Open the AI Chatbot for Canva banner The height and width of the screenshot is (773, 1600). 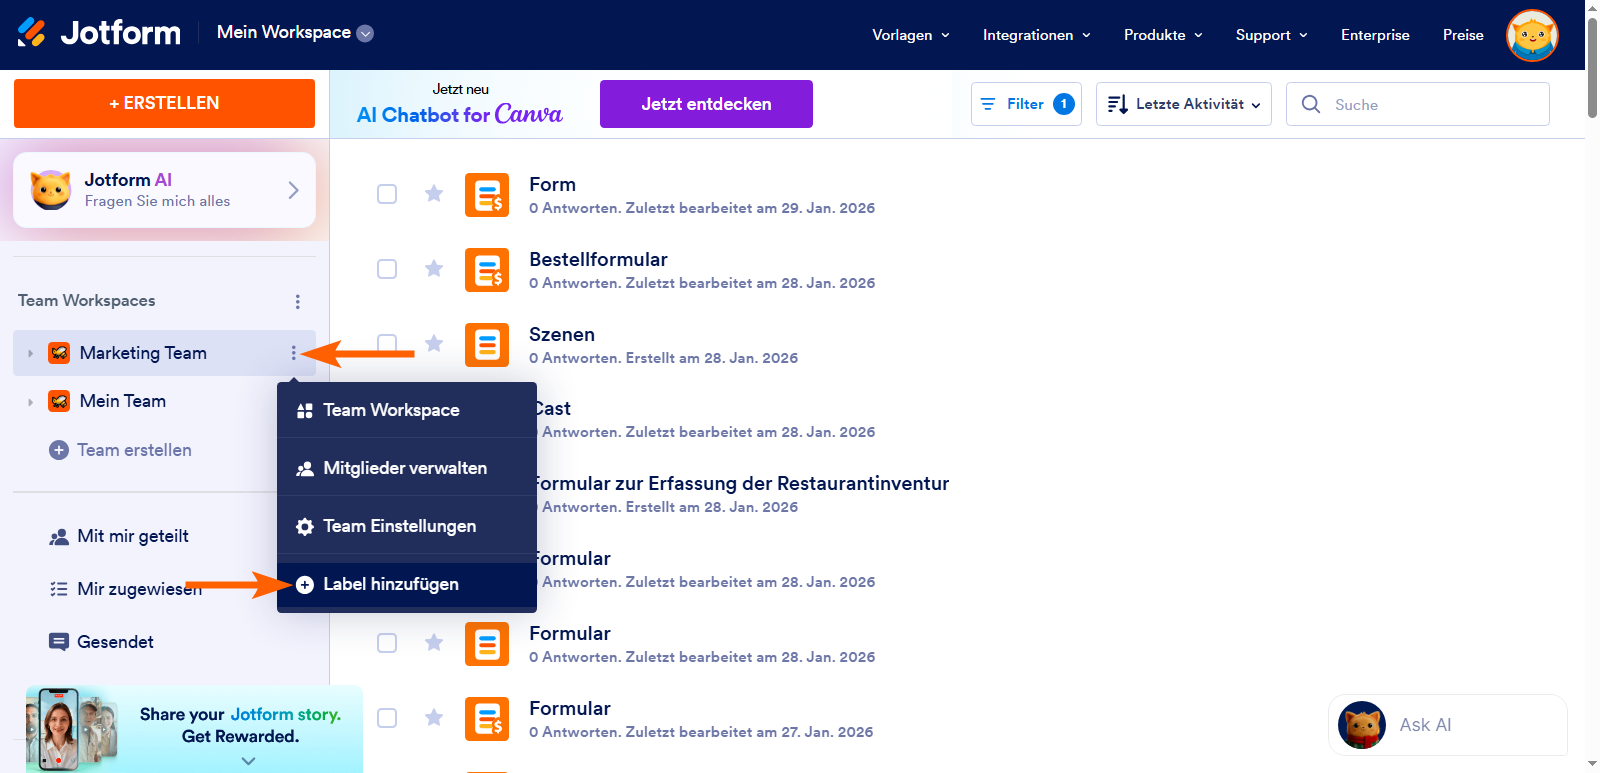pos(460,104)
